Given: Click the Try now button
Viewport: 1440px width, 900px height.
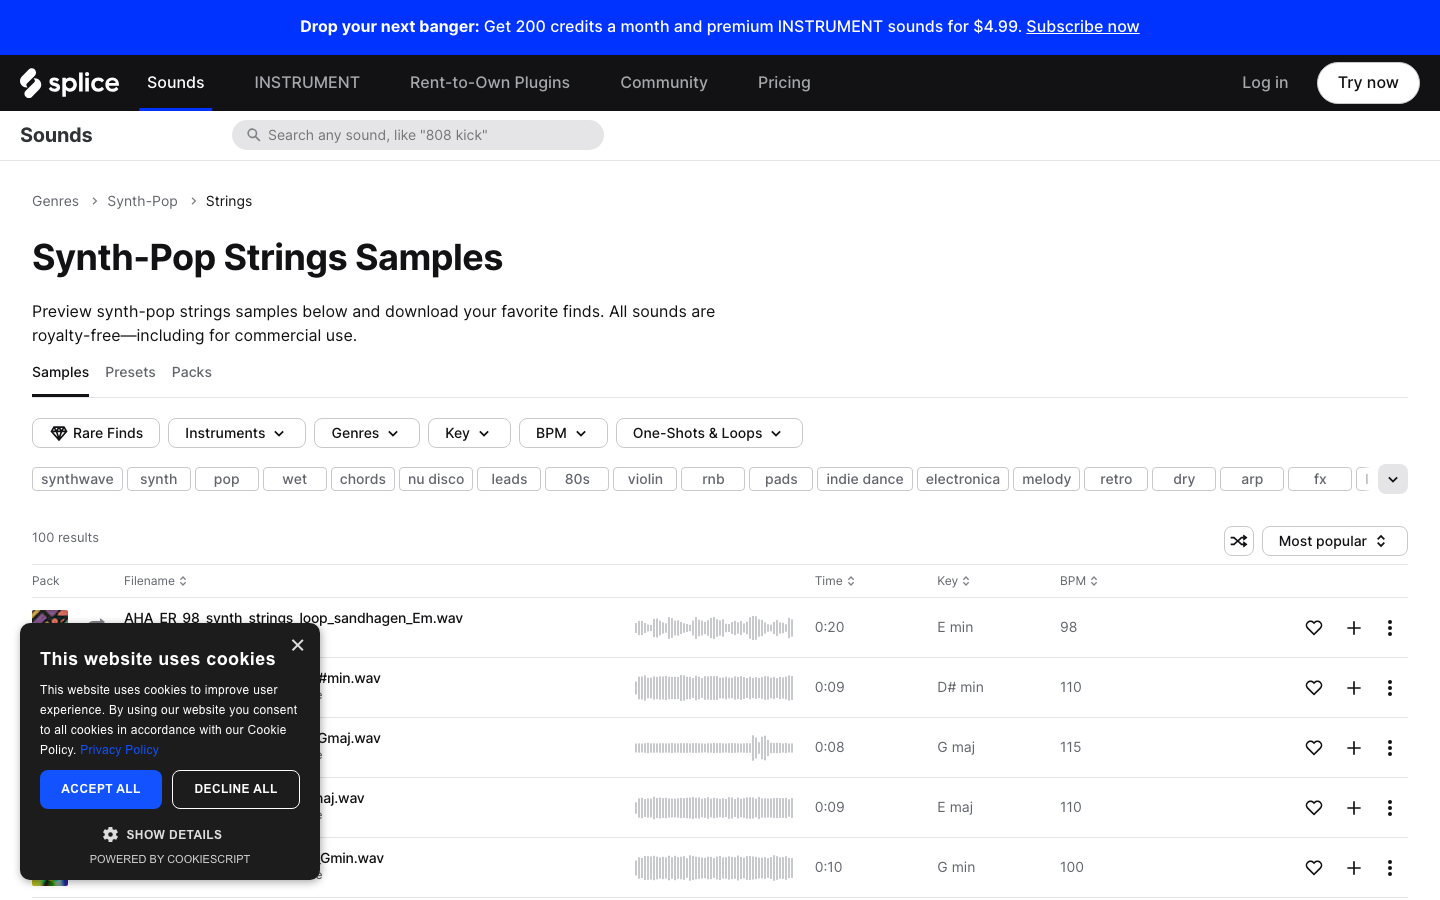Looking at the screenshot, I should coord(1368,83).
